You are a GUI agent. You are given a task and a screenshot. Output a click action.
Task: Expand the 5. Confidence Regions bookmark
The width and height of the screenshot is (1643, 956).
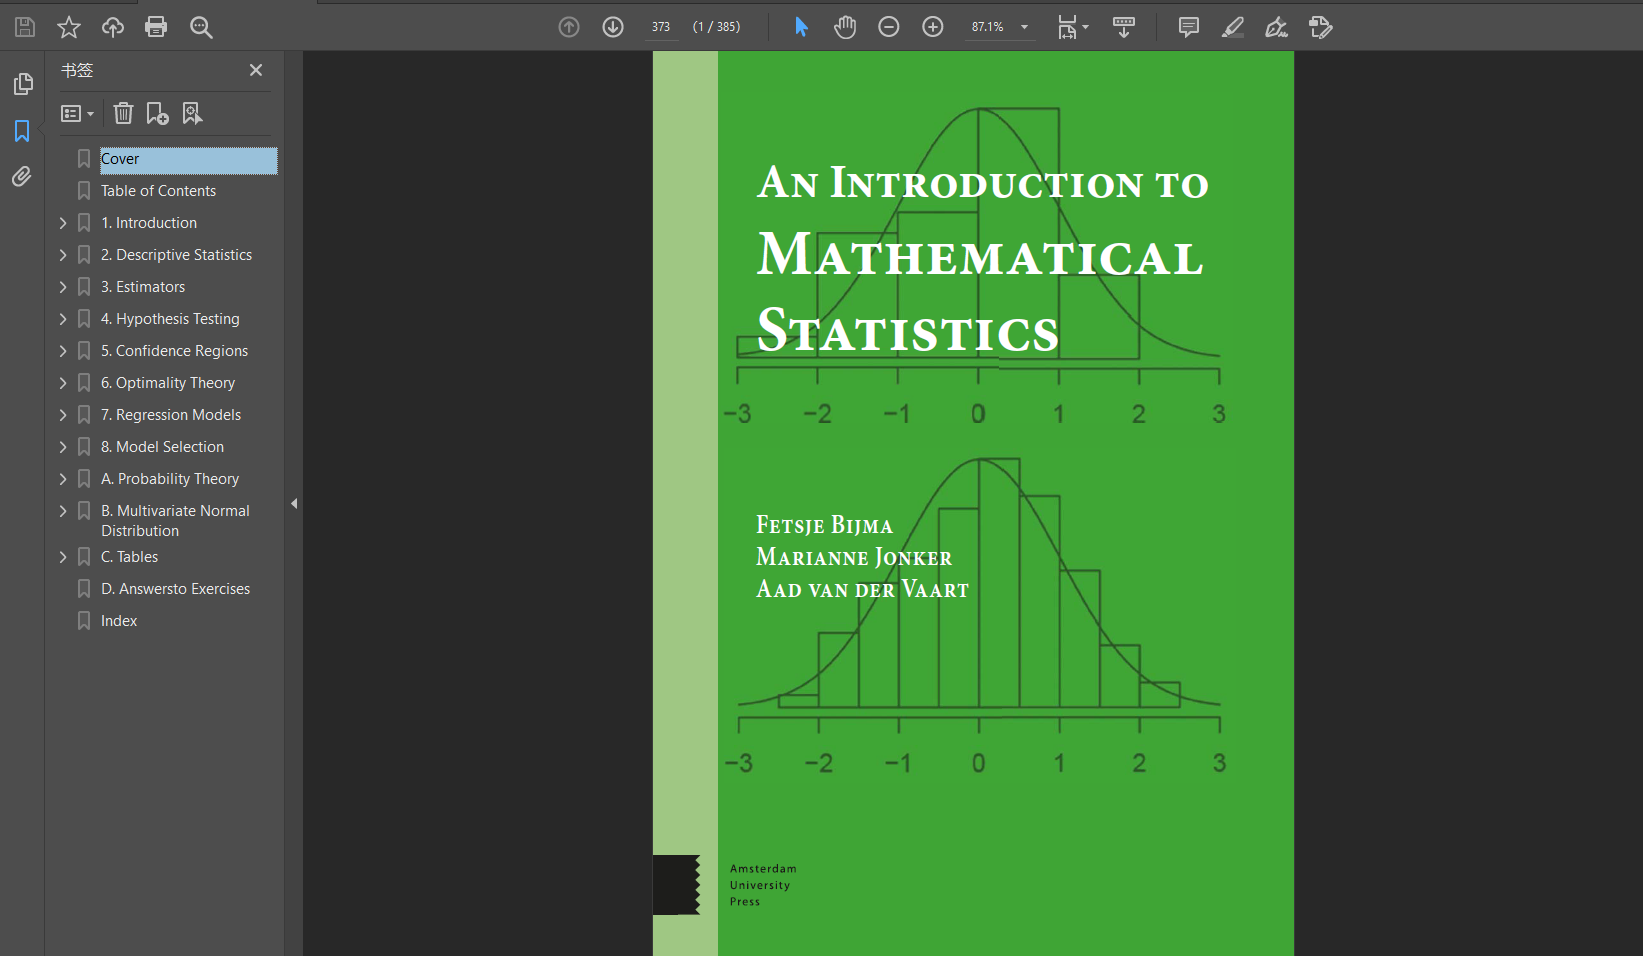[63, 351]
